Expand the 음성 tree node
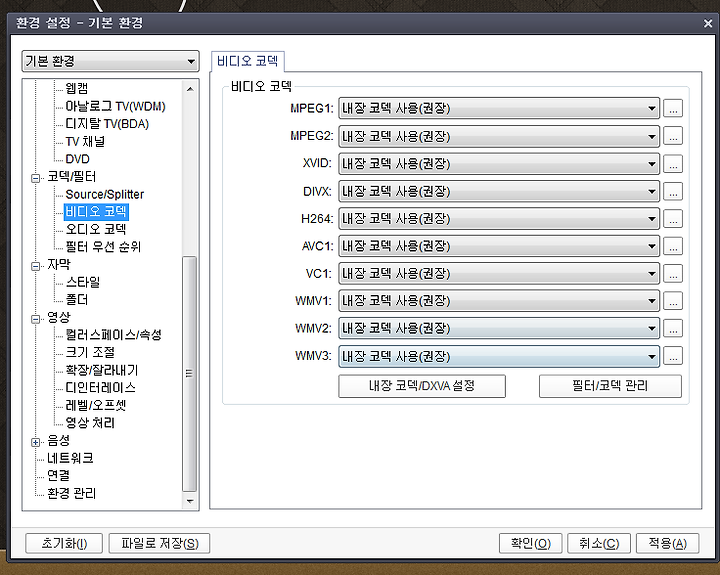 pyautogui.click(x=35, y=442)
